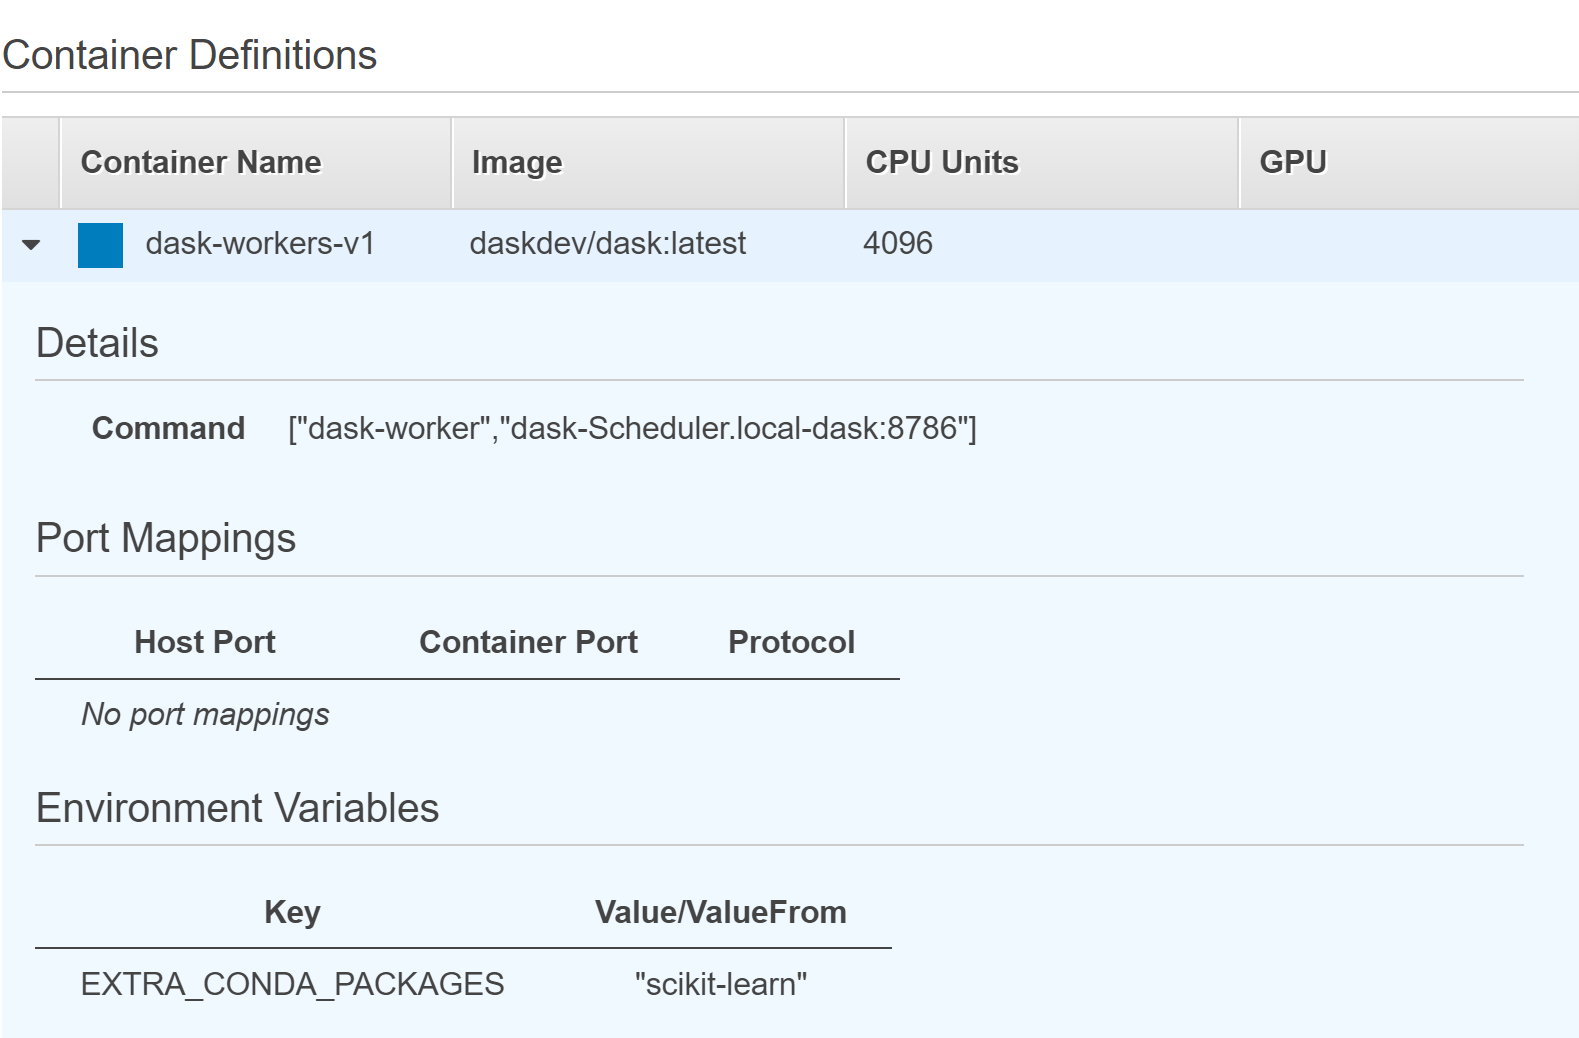The image size is (1579, 1038).
Task: Click the dask-worker command value text
Action: pyautogui.click(x=632, y=428)
